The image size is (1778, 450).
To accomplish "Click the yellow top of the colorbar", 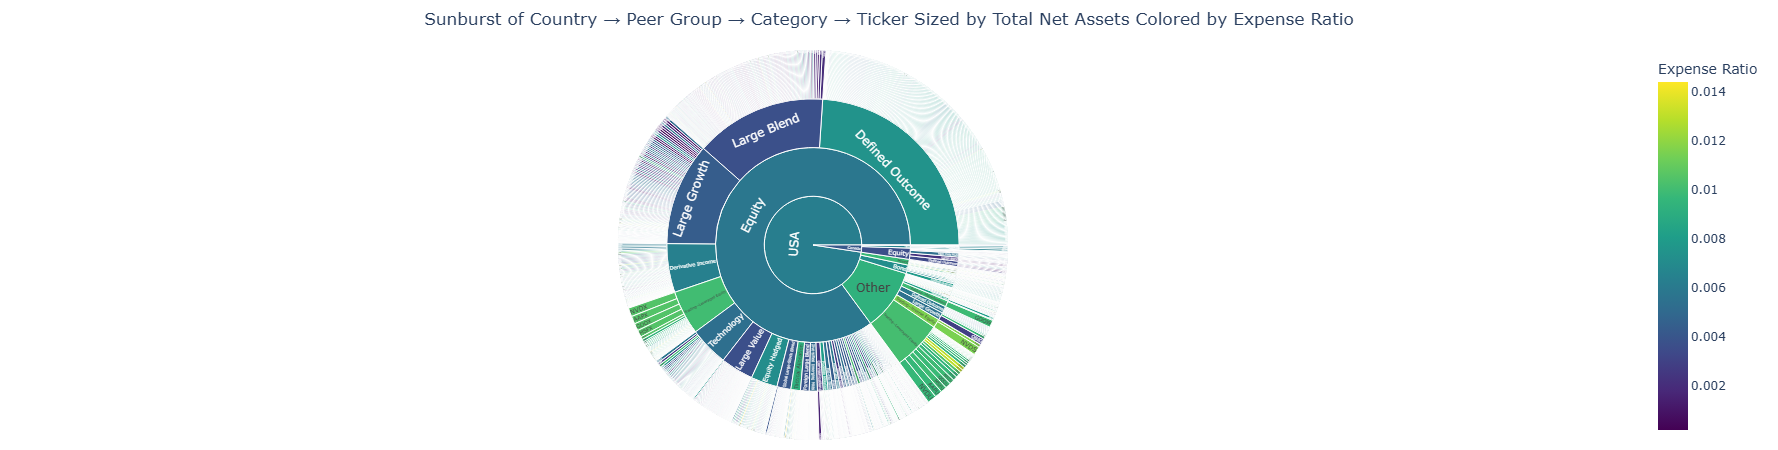I will 1672,88.
